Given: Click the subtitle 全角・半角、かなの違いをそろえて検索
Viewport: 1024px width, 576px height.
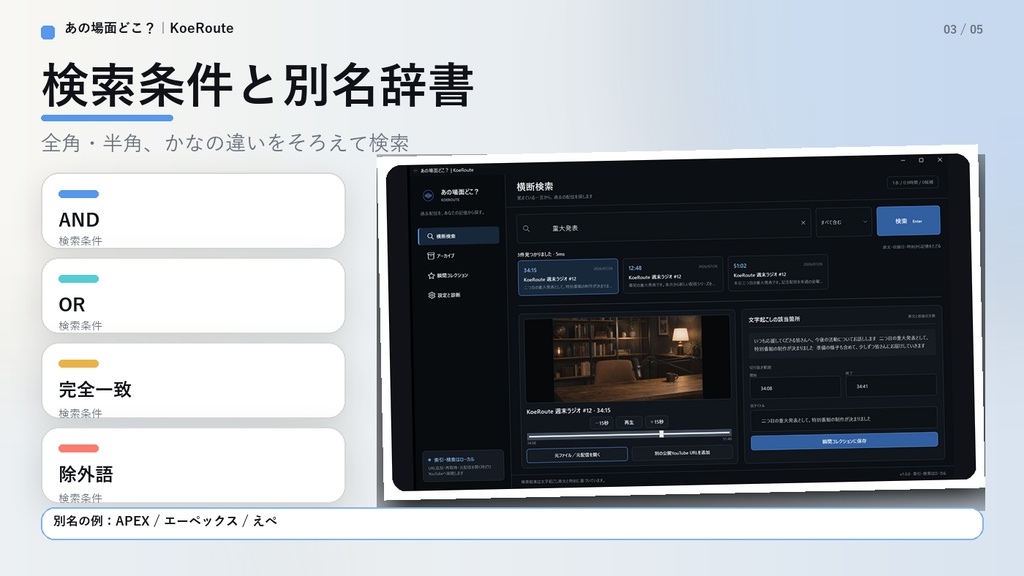Looking at the screenshot, I should (x=225, y=143).
